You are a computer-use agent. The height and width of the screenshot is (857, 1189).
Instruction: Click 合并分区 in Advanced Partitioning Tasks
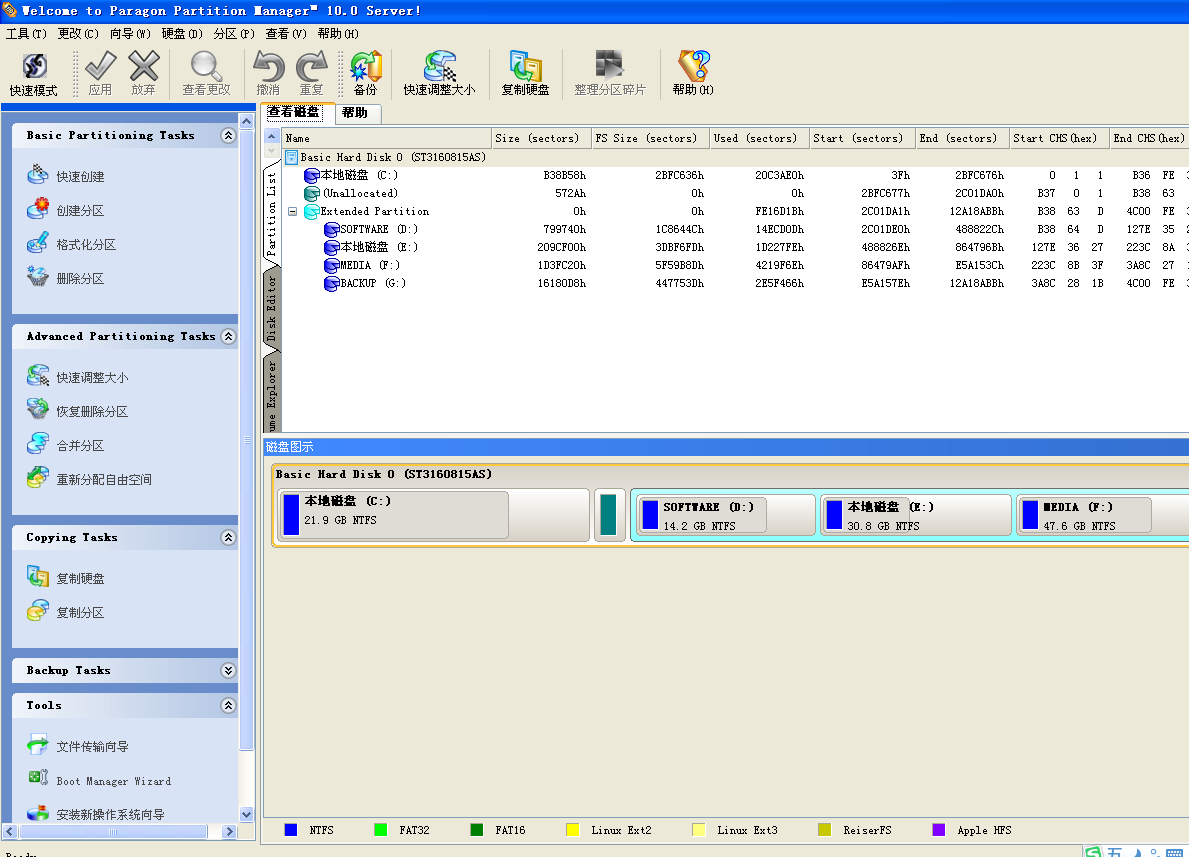click(80, 446)
